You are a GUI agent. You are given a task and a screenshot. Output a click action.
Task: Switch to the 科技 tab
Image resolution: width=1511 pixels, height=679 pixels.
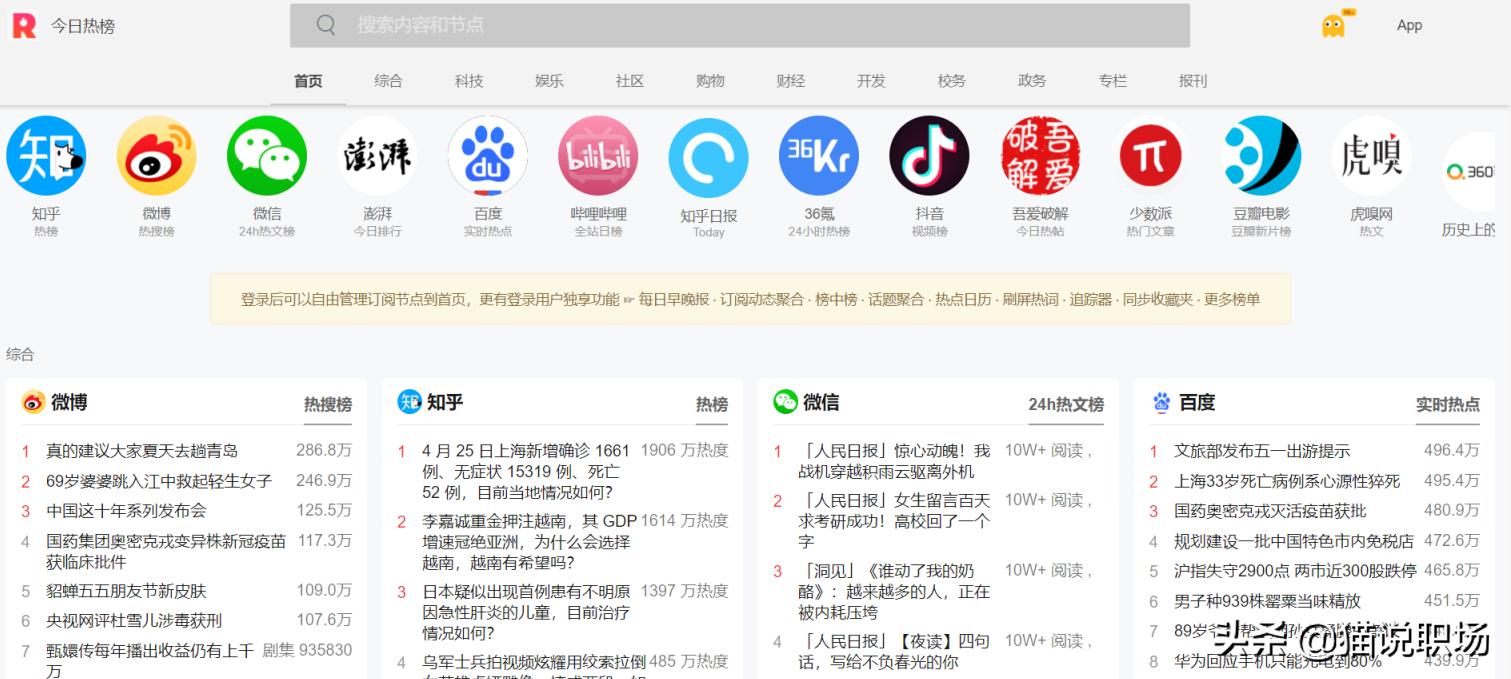tap(468, 82)
